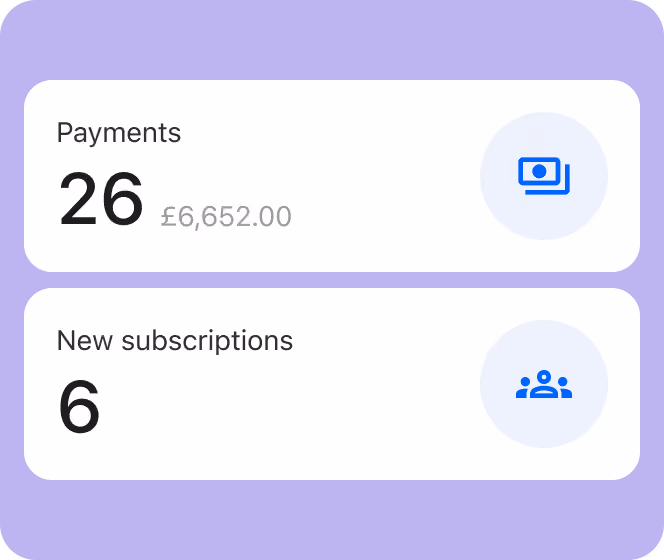
Task: Select the circular badge behind subscribers icon
Action: [544, 384]
